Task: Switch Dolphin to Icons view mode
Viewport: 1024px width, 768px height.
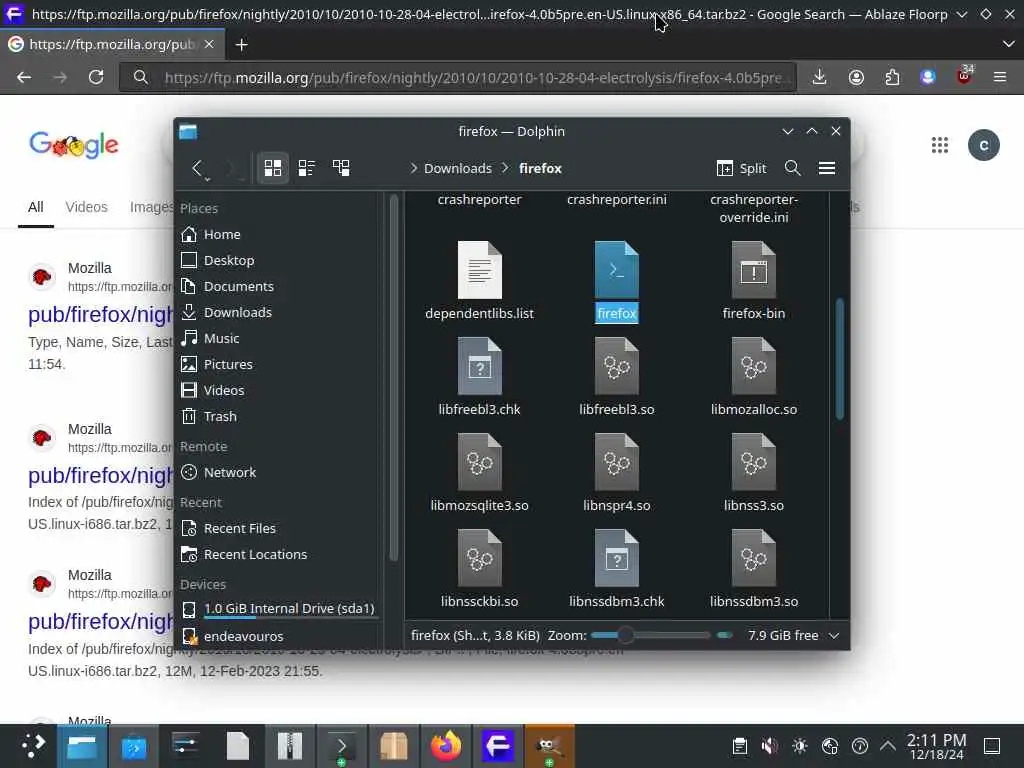Action: 273,168
